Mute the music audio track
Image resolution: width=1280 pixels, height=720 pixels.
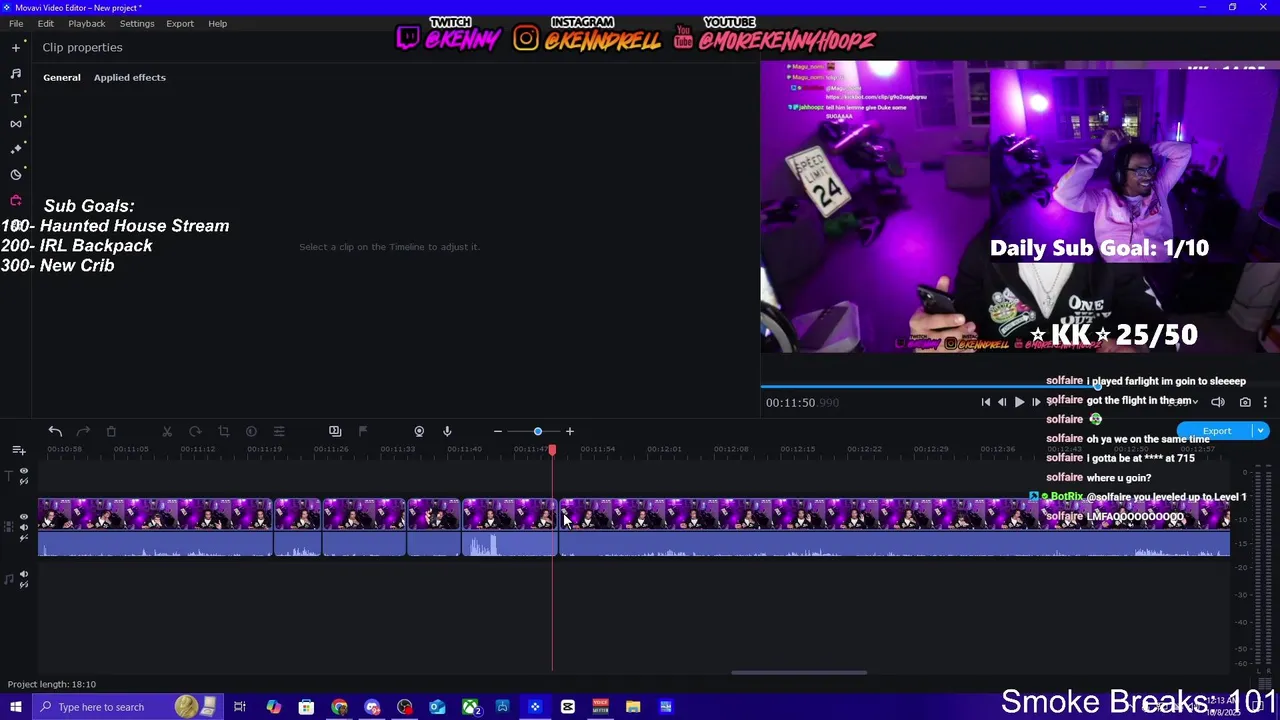[24, 574]
